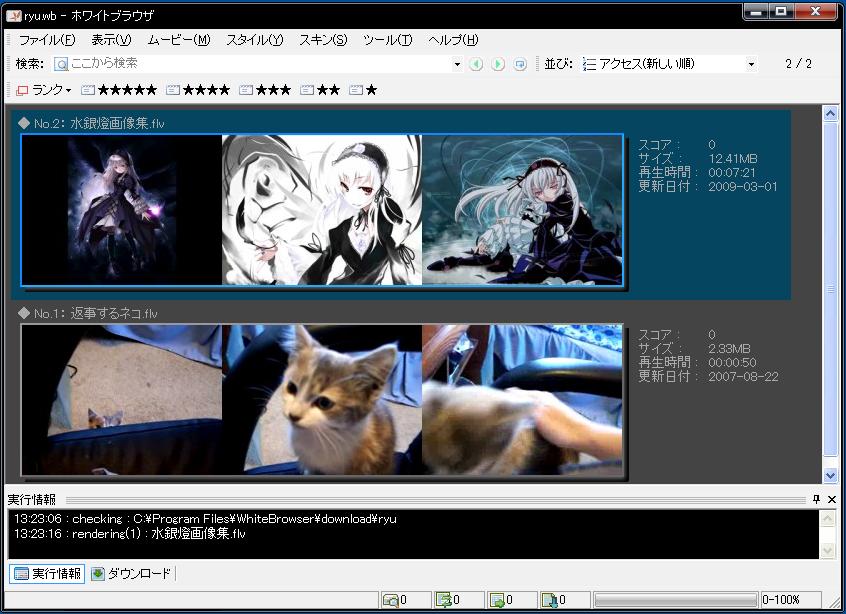
Task: Click the list scrollbar down arrow
Action: pyautogui.click(x=830, y=475)
